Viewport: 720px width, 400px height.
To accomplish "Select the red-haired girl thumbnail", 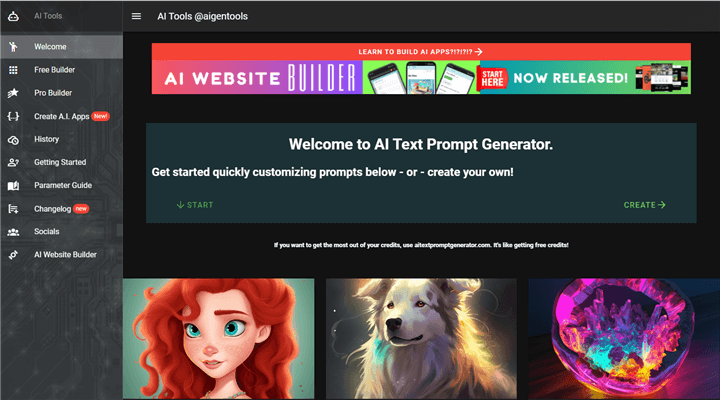I will 219,338.
